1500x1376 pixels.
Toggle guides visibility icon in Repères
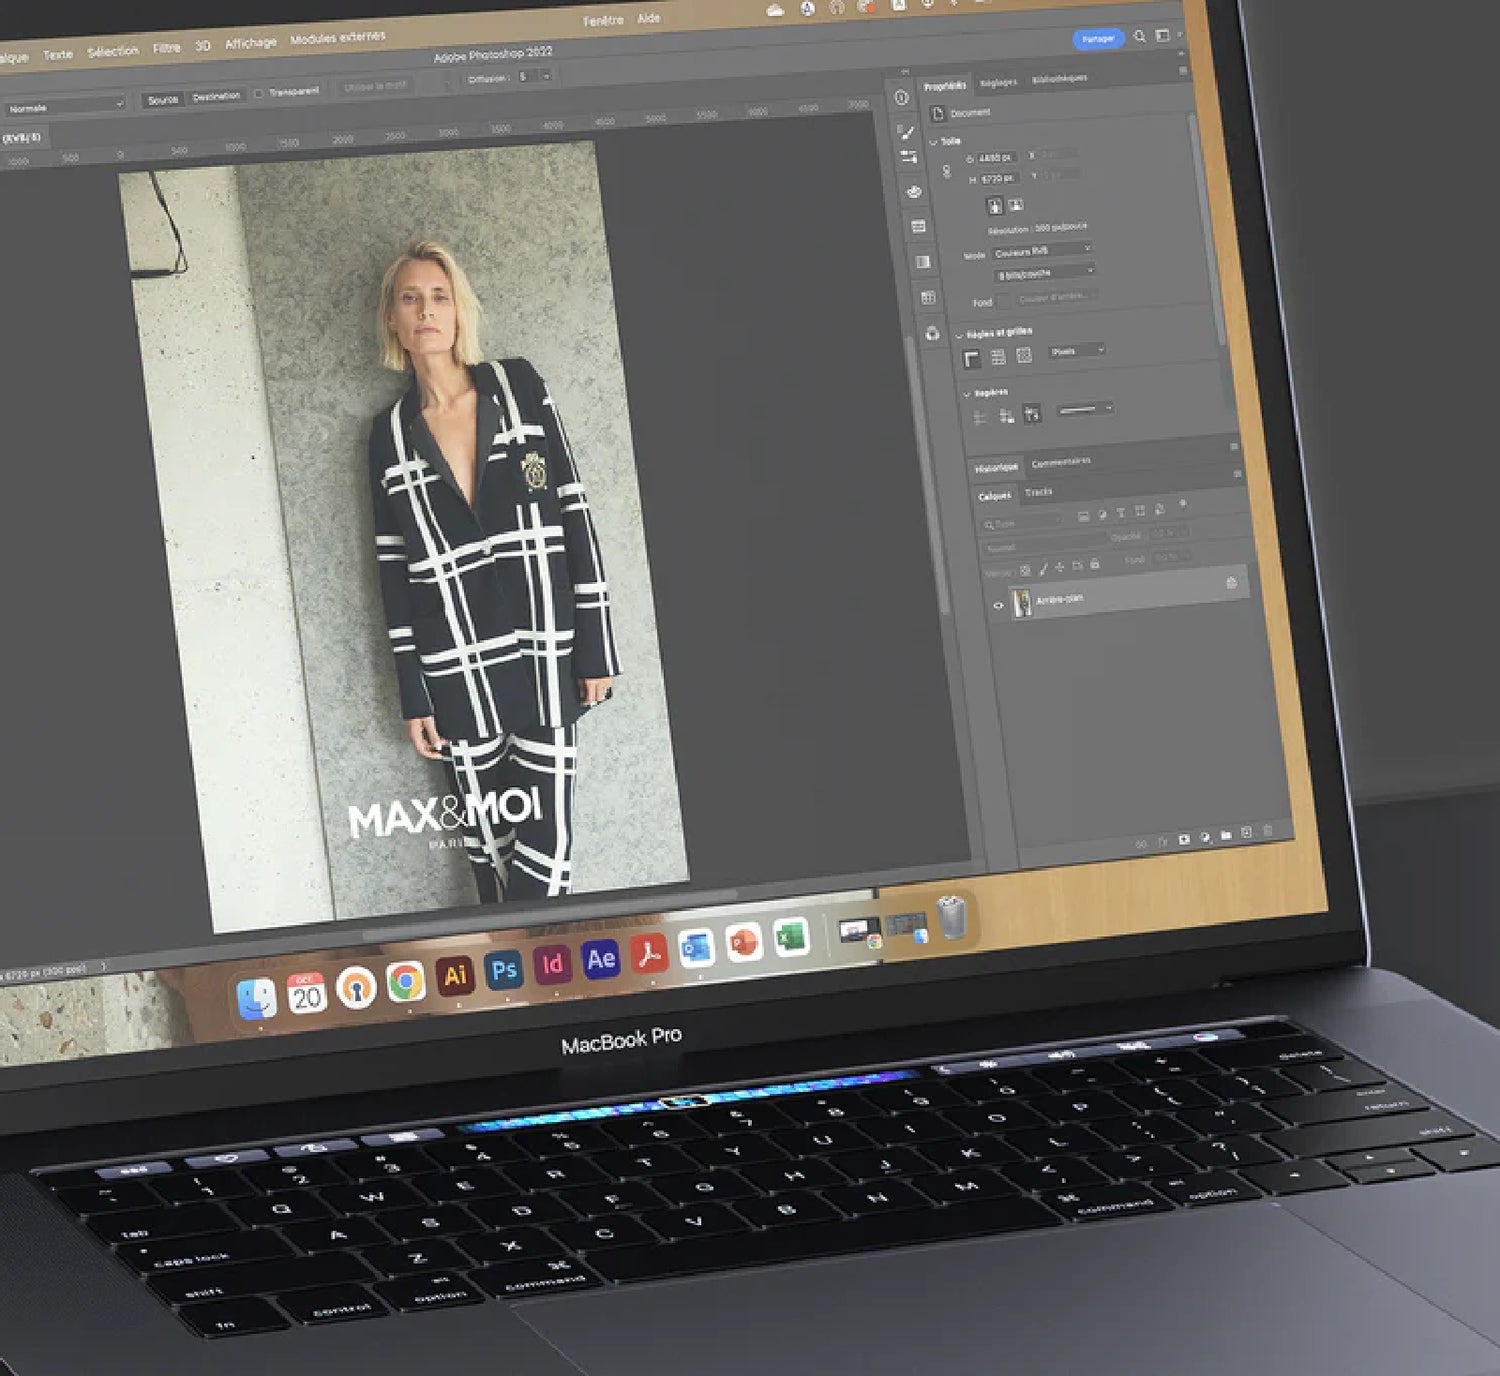tap(979, 417)
